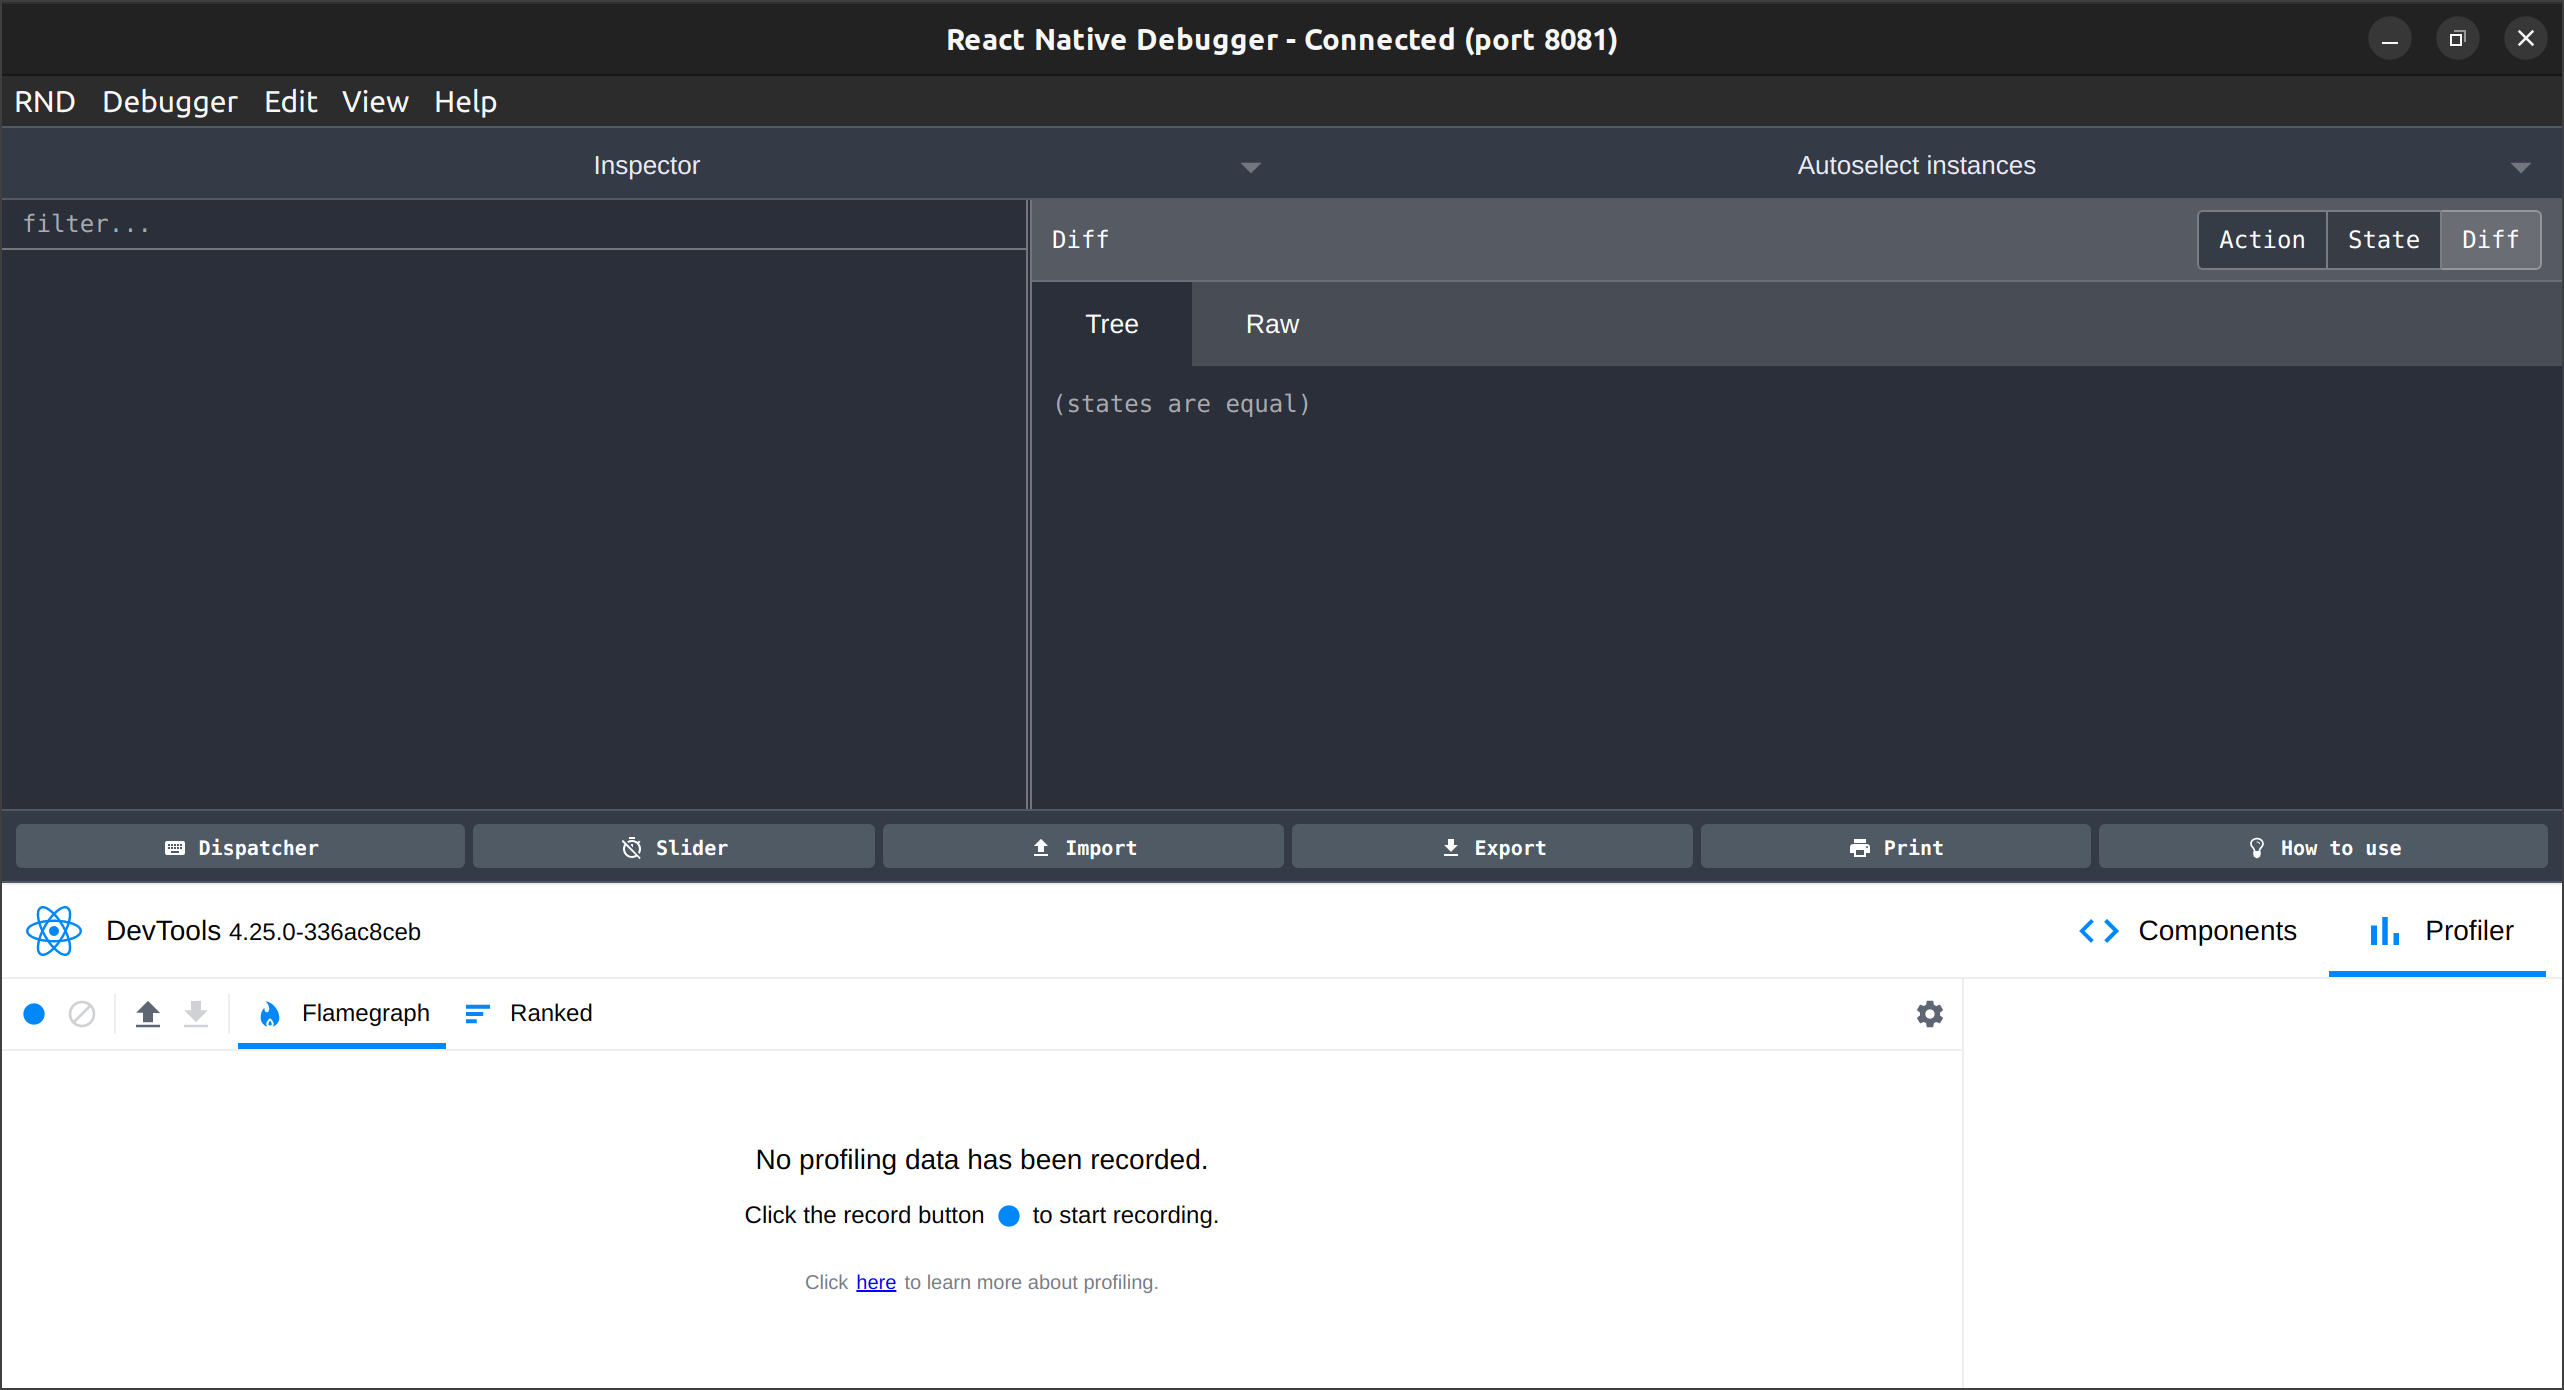Viewport: 2564px width, 1390px height.
Task: Clear profiling data with the slashed-circle icon
Action: click(x=81, y=1013)
